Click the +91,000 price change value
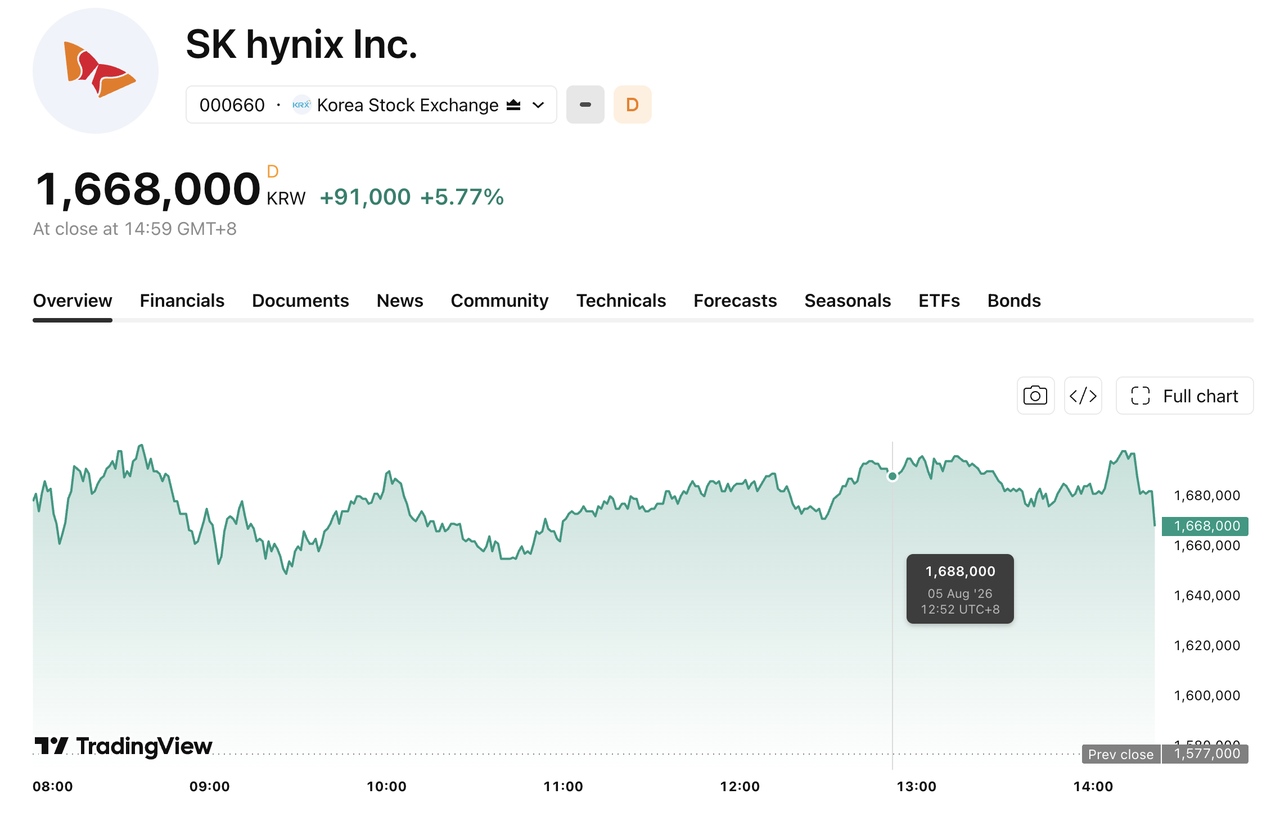Image resolution: width=1280 pixels, height=817 pixels. [365, 197]
